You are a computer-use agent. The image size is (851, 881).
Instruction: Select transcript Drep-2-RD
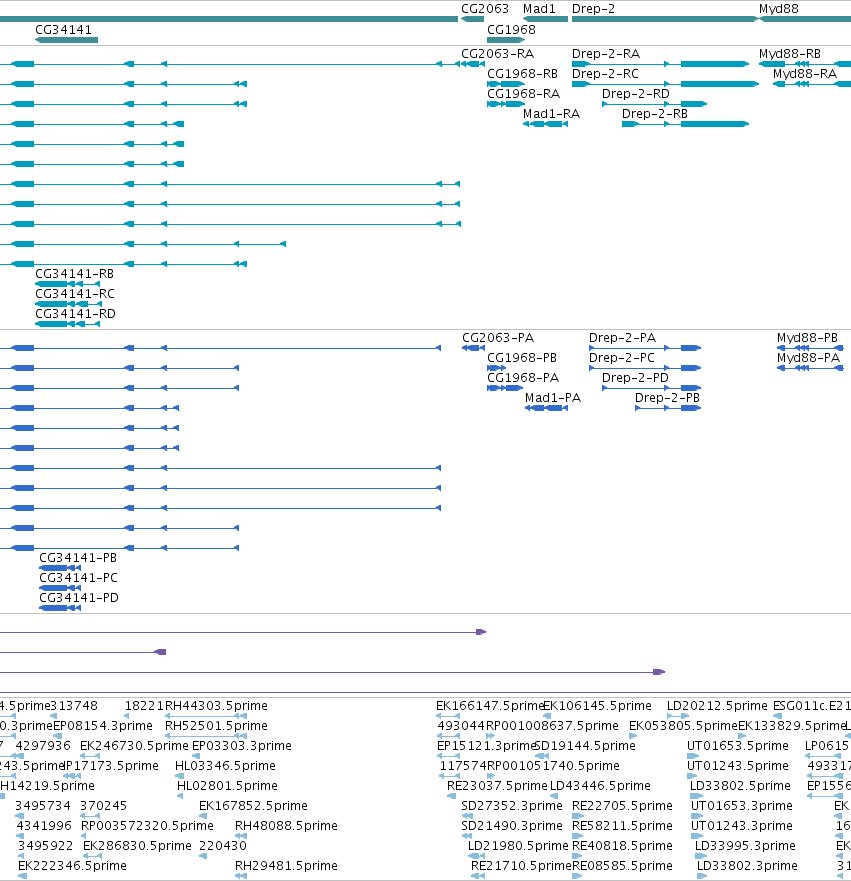pyautogui.click(x=636, y=94)
